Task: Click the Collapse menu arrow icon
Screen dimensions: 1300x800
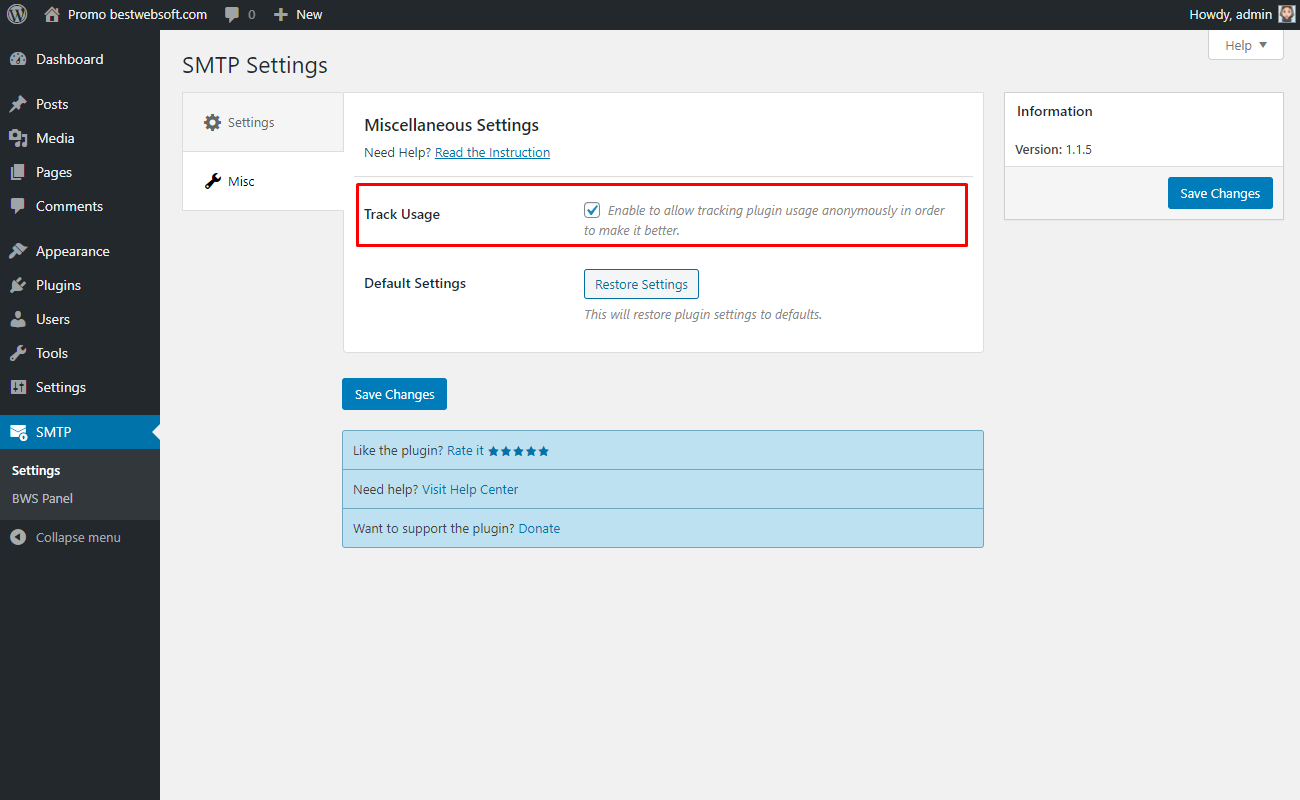Action: pyautogui.click(x=18, y=537)
